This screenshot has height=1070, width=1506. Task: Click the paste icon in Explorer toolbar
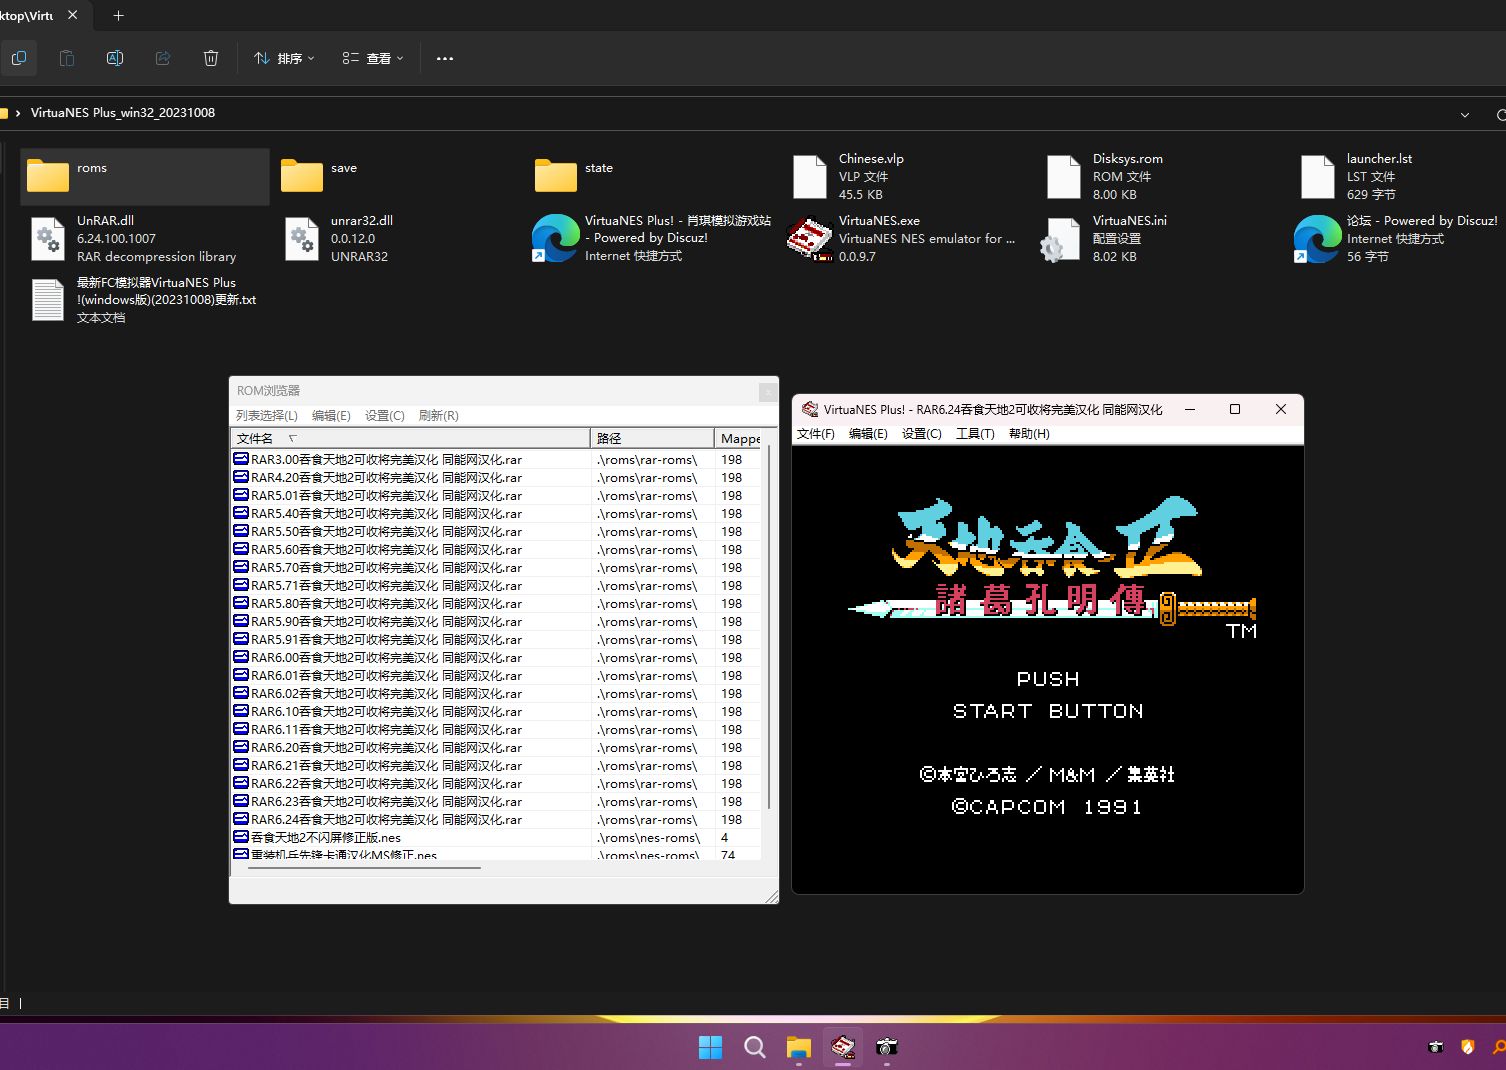pyautogui.click(x=67, y=58)
